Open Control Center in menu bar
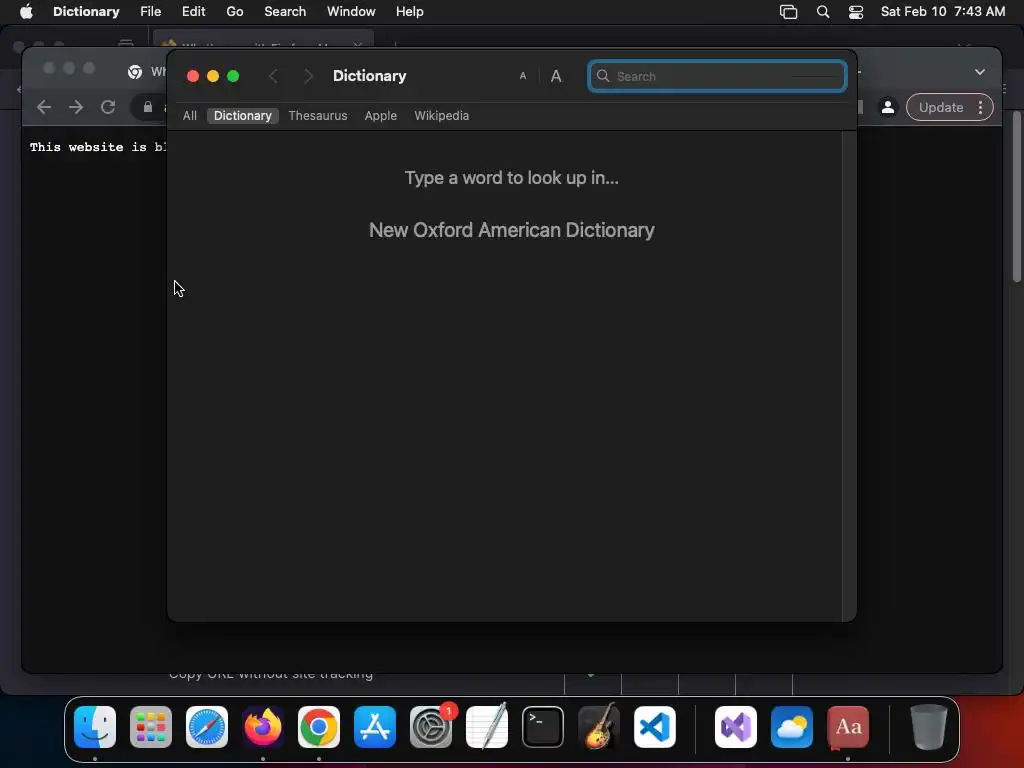Screen dimensions: 1024x768 856,12
